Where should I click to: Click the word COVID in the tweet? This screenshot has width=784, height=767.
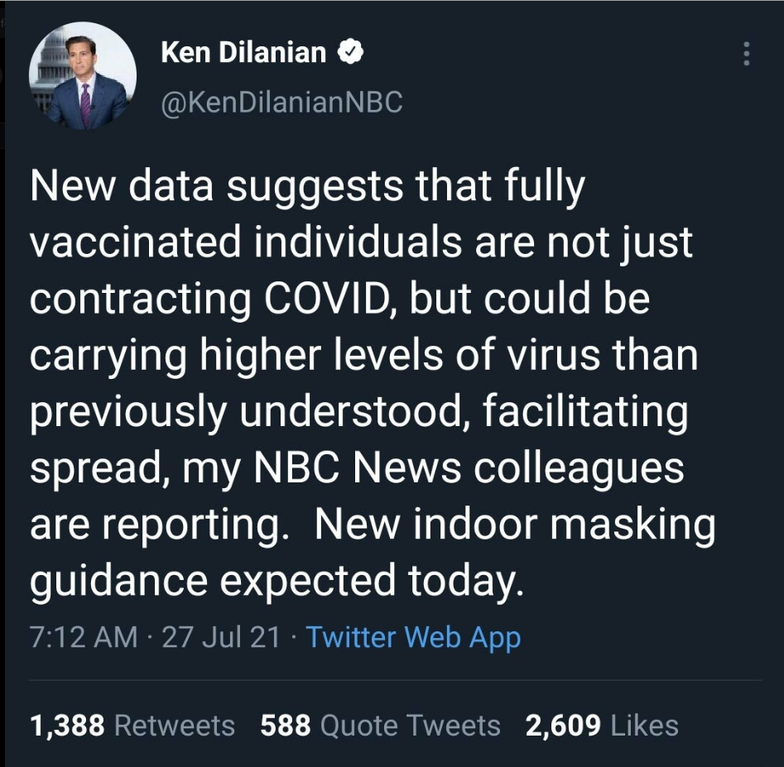[x=318, y=299]
